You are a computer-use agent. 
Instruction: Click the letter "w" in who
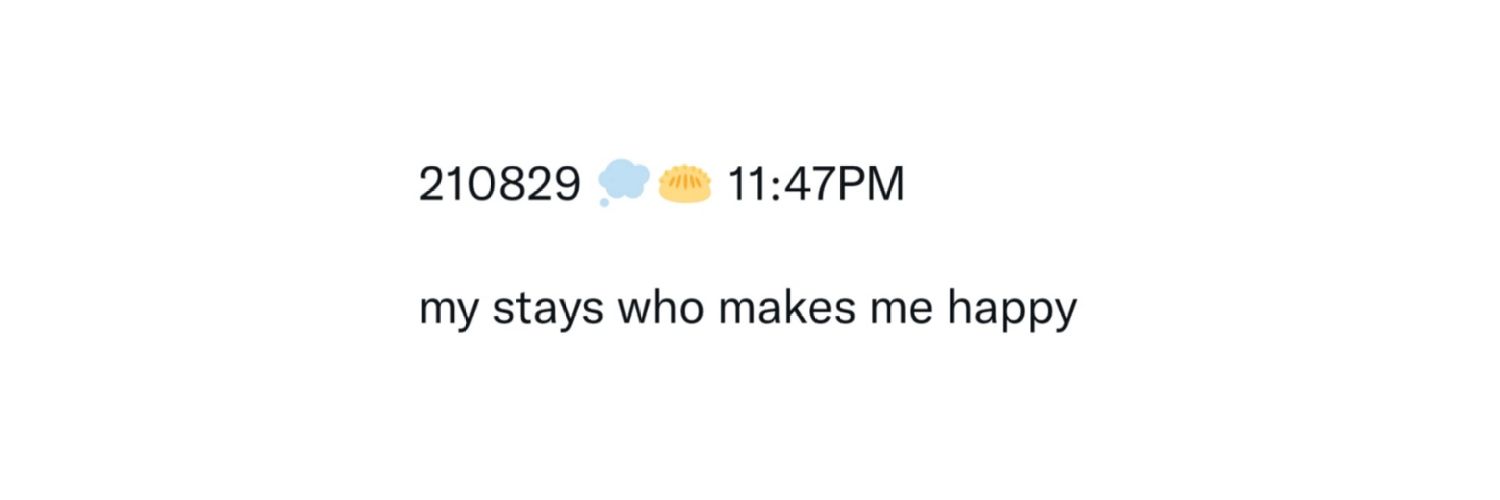(635, 312)
